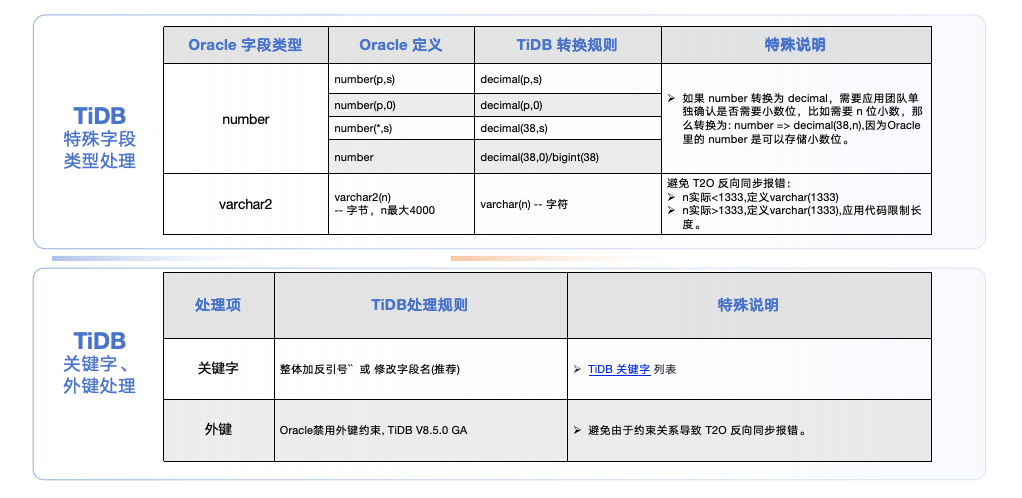The height and width of the screenshot is (498, 1022).
Task: Click the number(p,0) definition cell
Action: (x=400, y=105)
